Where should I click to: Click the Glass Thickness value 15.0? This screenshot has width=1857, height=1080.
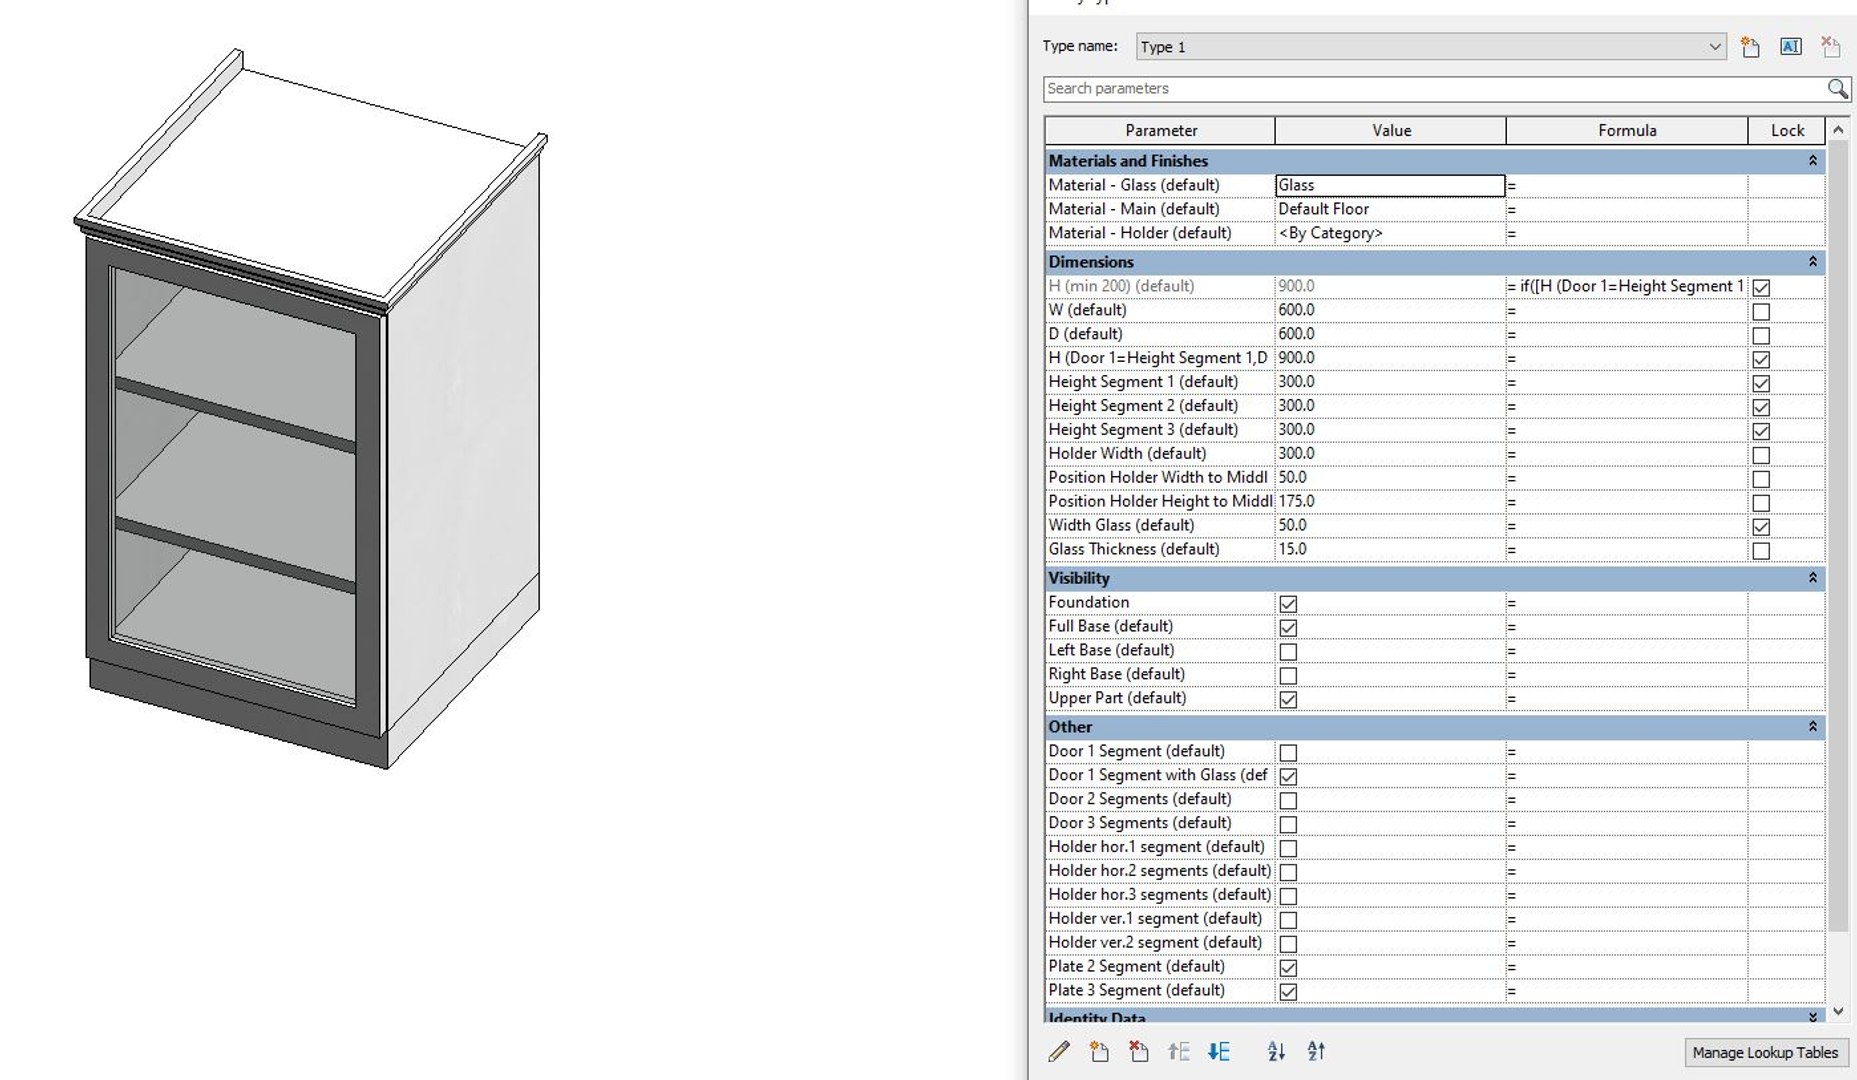1390,549
